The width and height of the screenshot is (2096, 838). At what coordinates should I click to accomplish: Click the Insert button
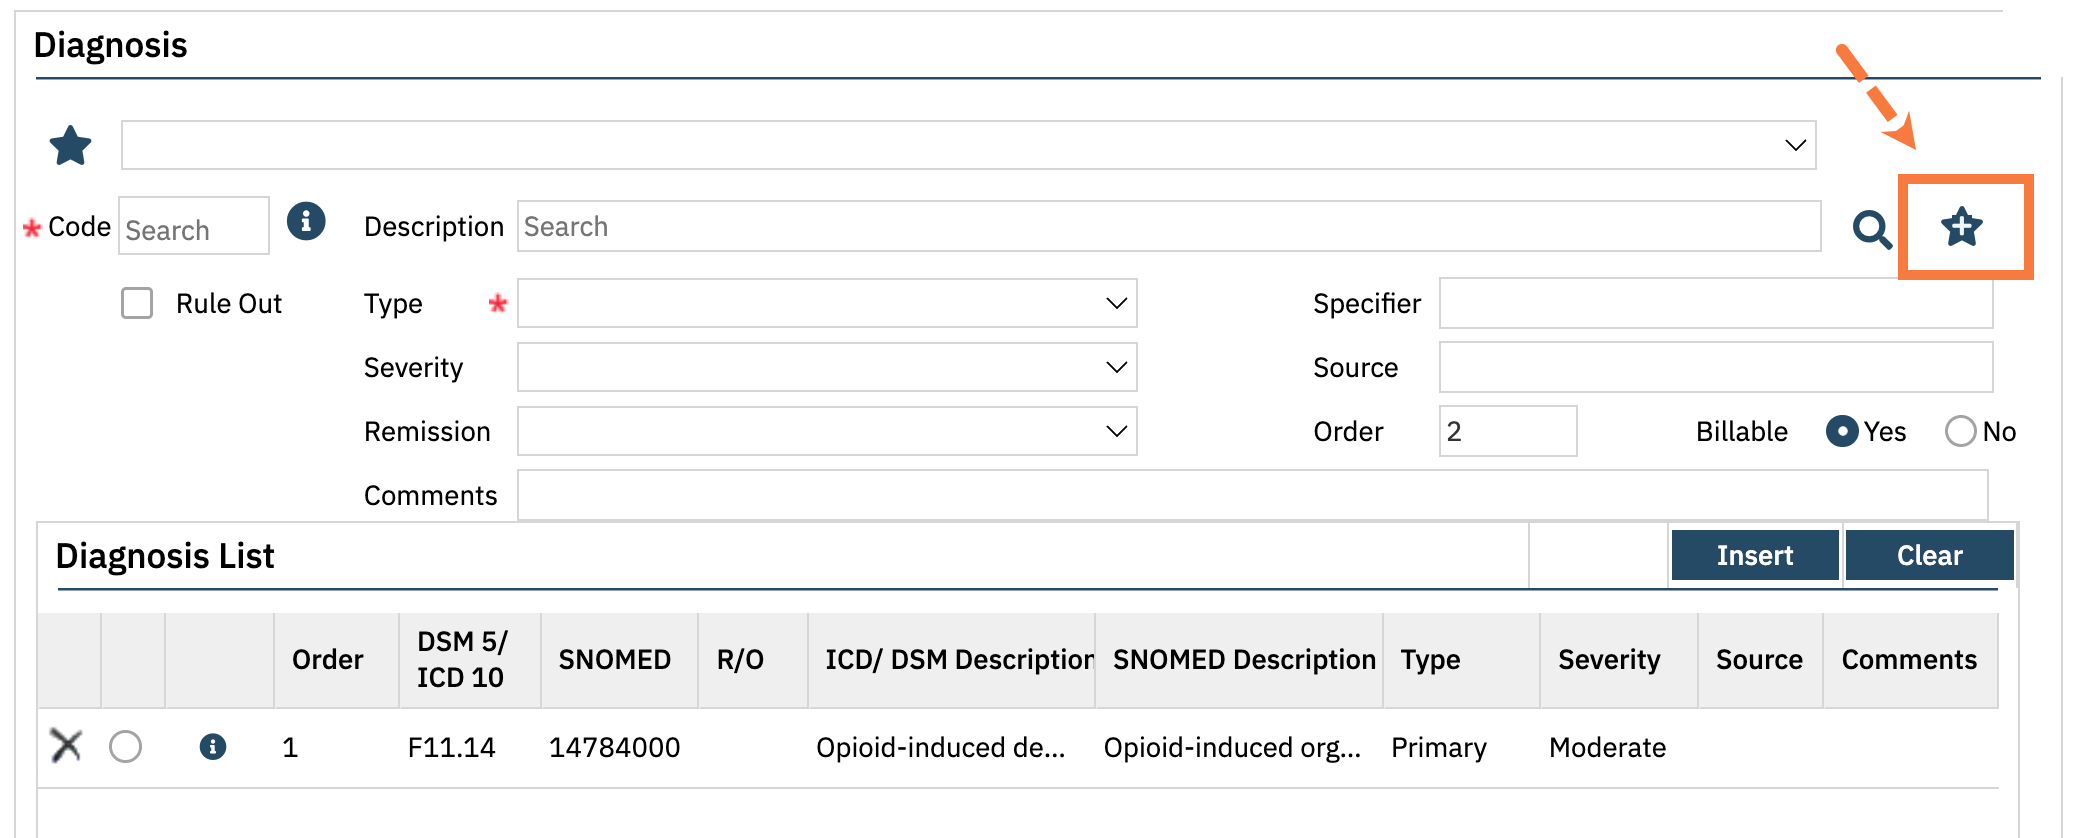pyautogui.click(x=1754, y=555)
